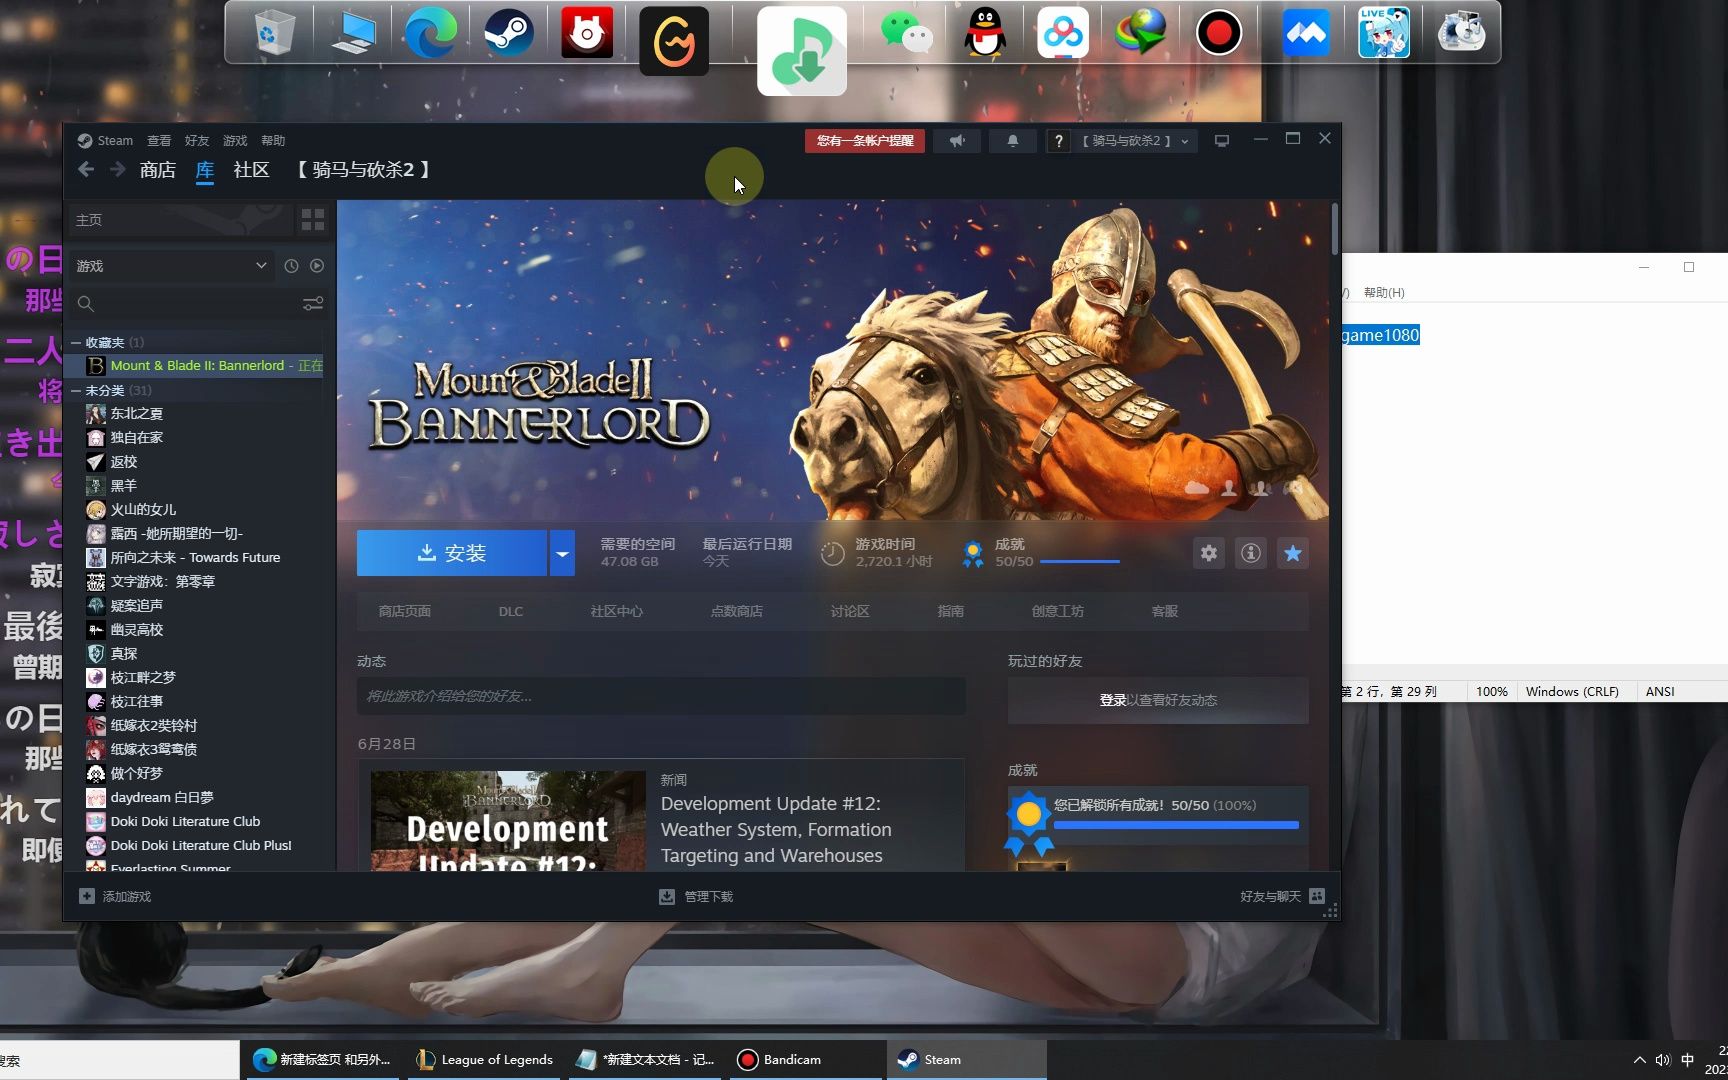Open friends and chat icon
The height and width of the screenshot is (1080, 1728).
pos(1317,897)
